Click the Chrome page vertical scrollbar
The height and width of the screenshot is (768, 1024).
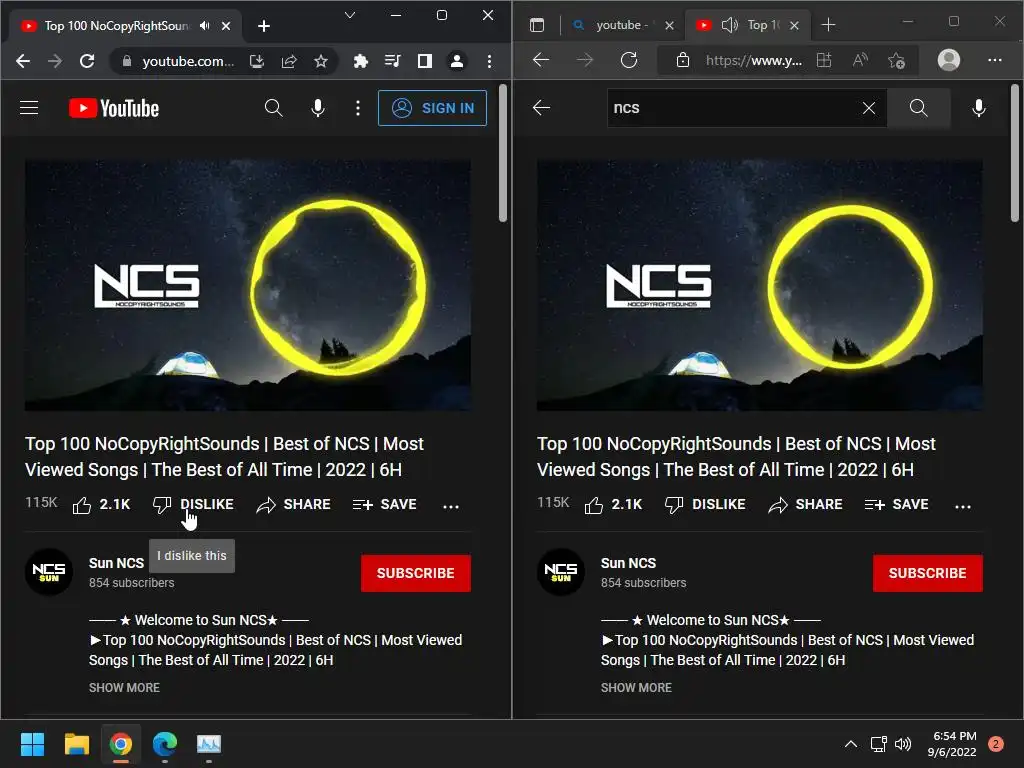click(503, 153)
